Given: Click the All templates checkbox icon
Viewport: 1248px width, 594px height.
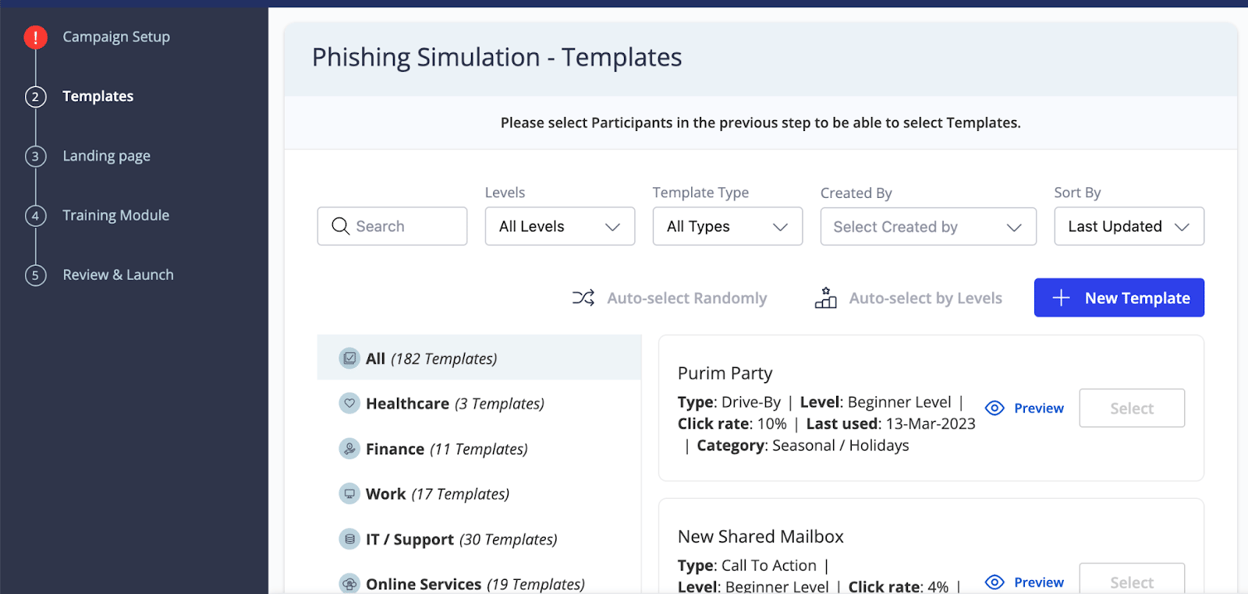Looking at the screenshot, I should tap(349, 358).
